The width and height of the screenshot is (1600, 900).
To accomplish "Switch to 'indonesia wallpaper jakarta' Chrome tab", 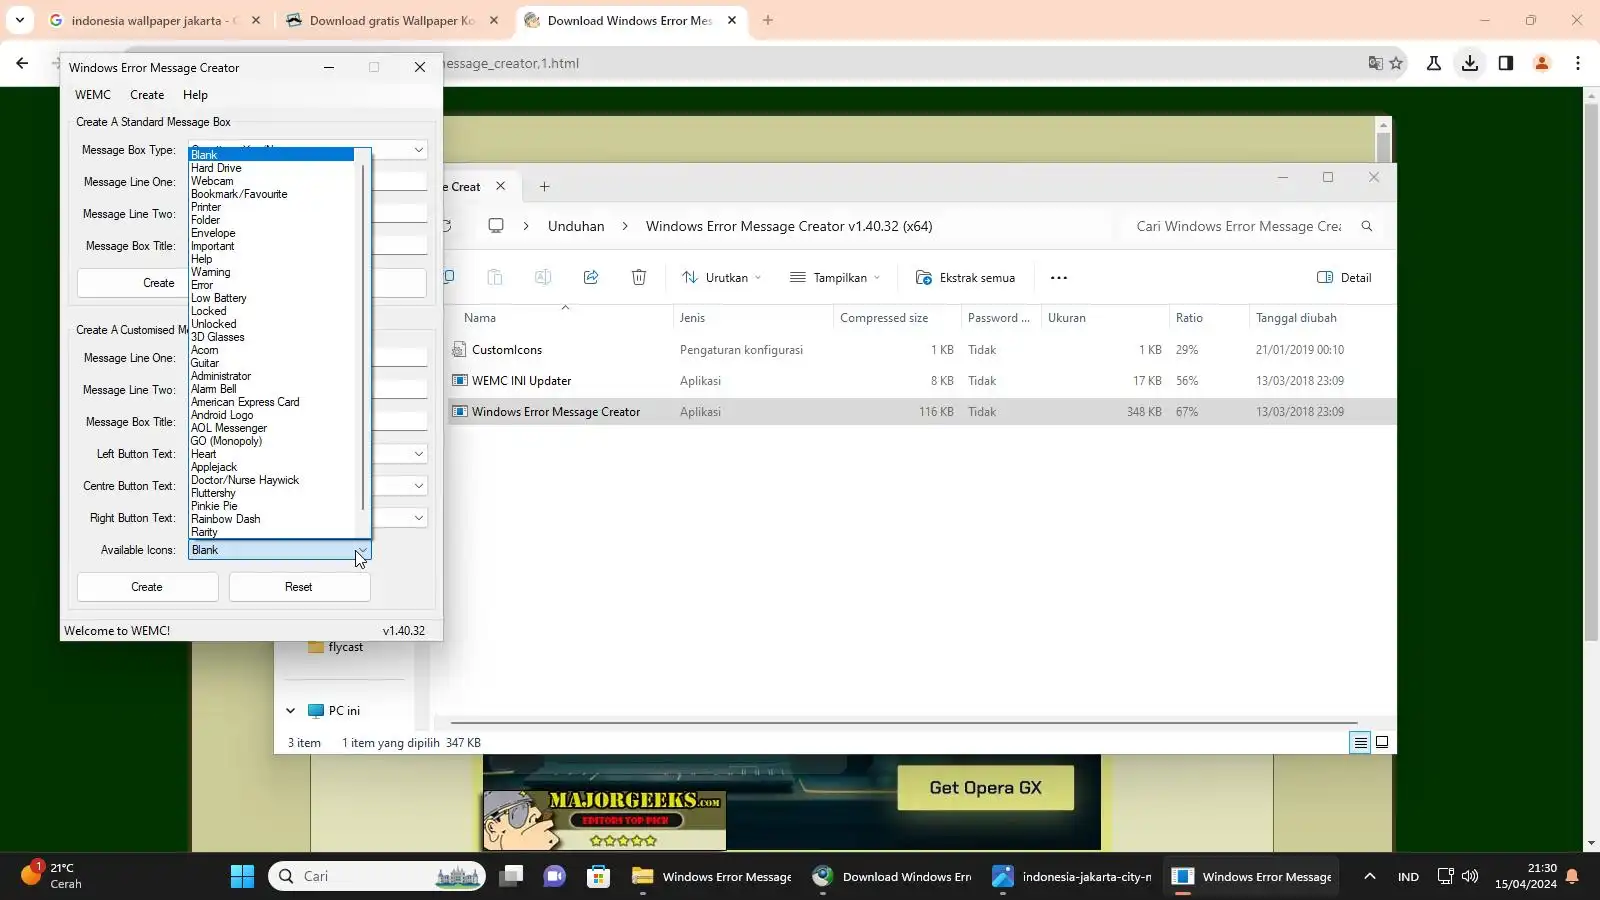I will (x=155, y=20).
